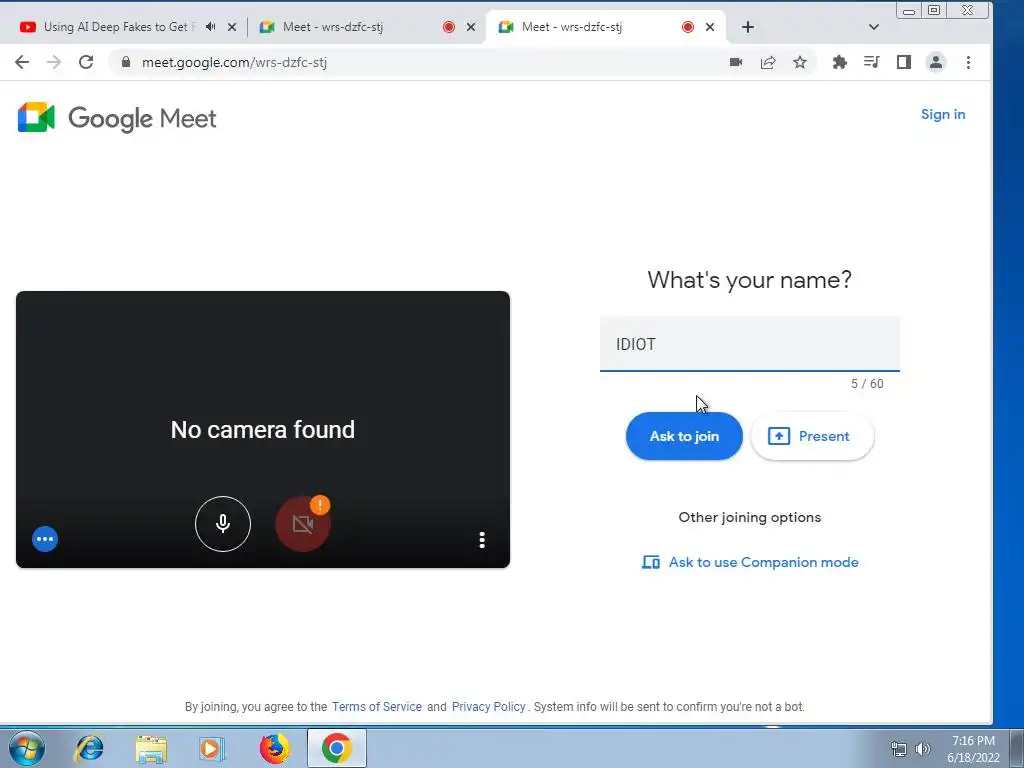Screen dimensions: 1024x768
Task: Close the first Meet tab
Action: 471,27
